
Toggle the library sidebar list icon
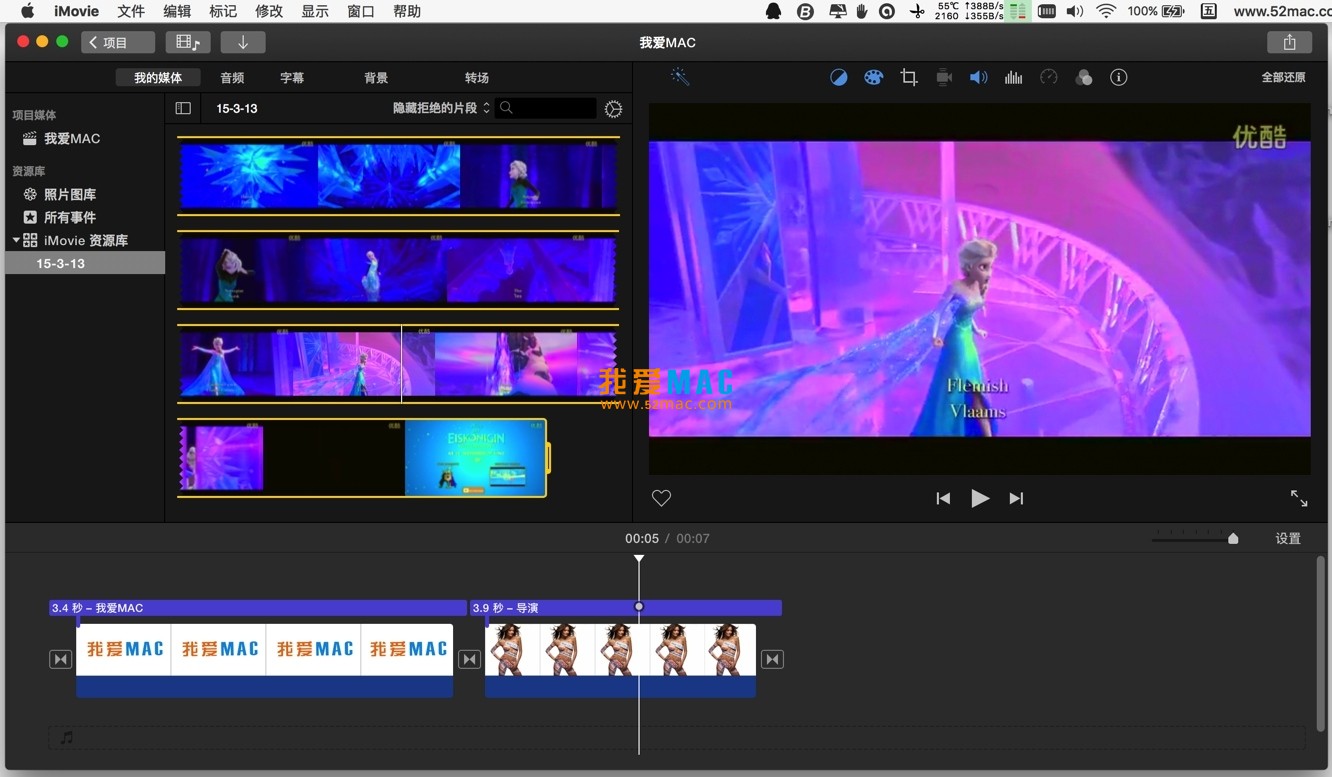click(x=183, y=108)
